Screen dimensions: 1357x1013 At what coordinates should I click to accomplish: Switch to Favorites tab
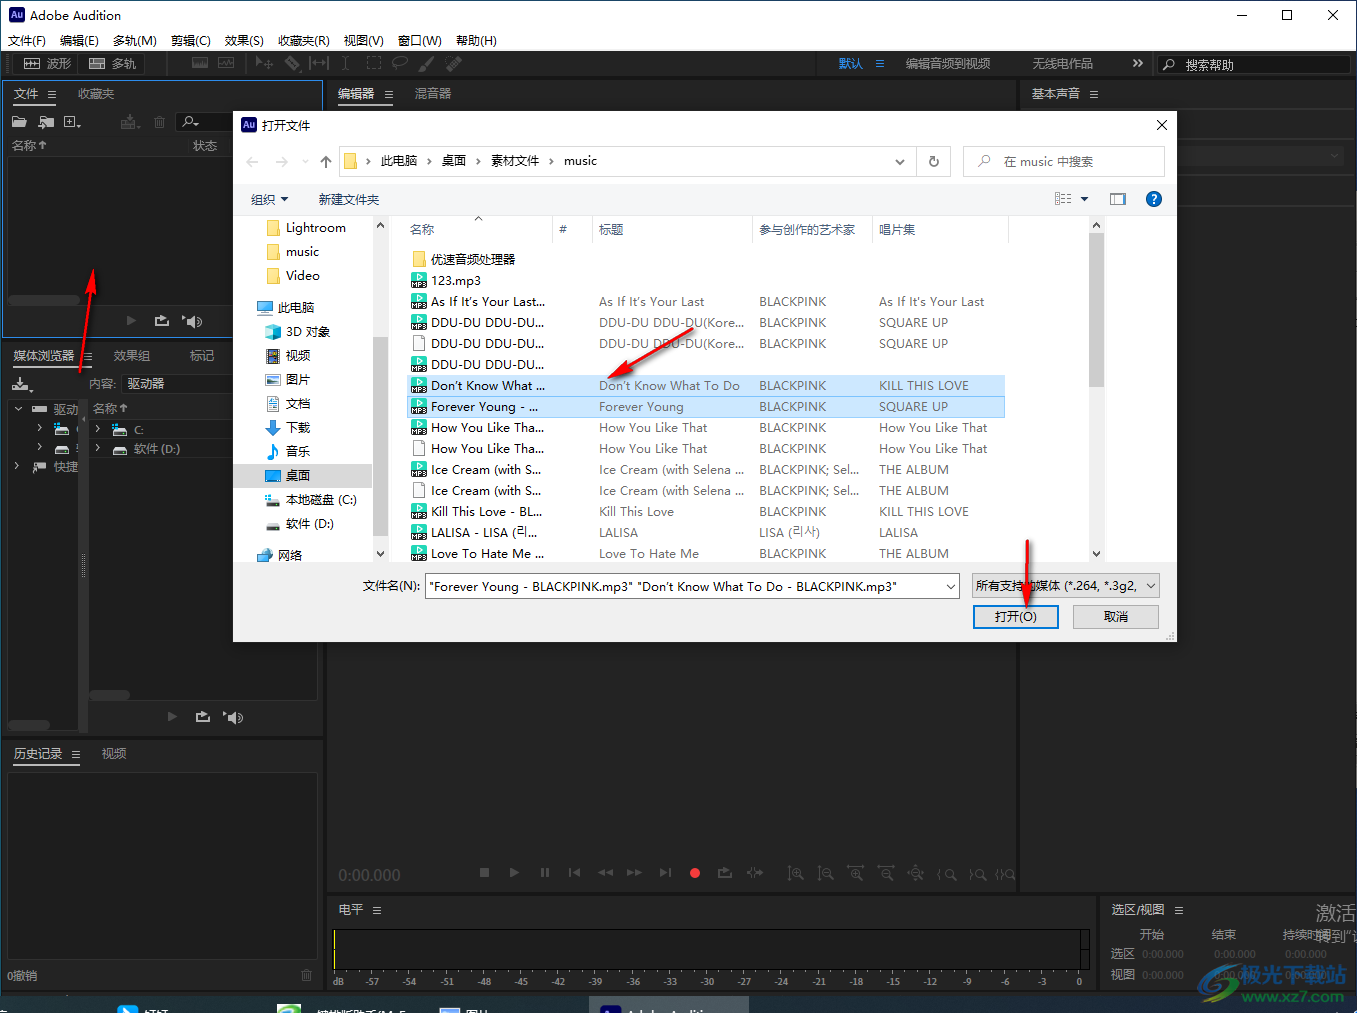[x=96, y=94]
